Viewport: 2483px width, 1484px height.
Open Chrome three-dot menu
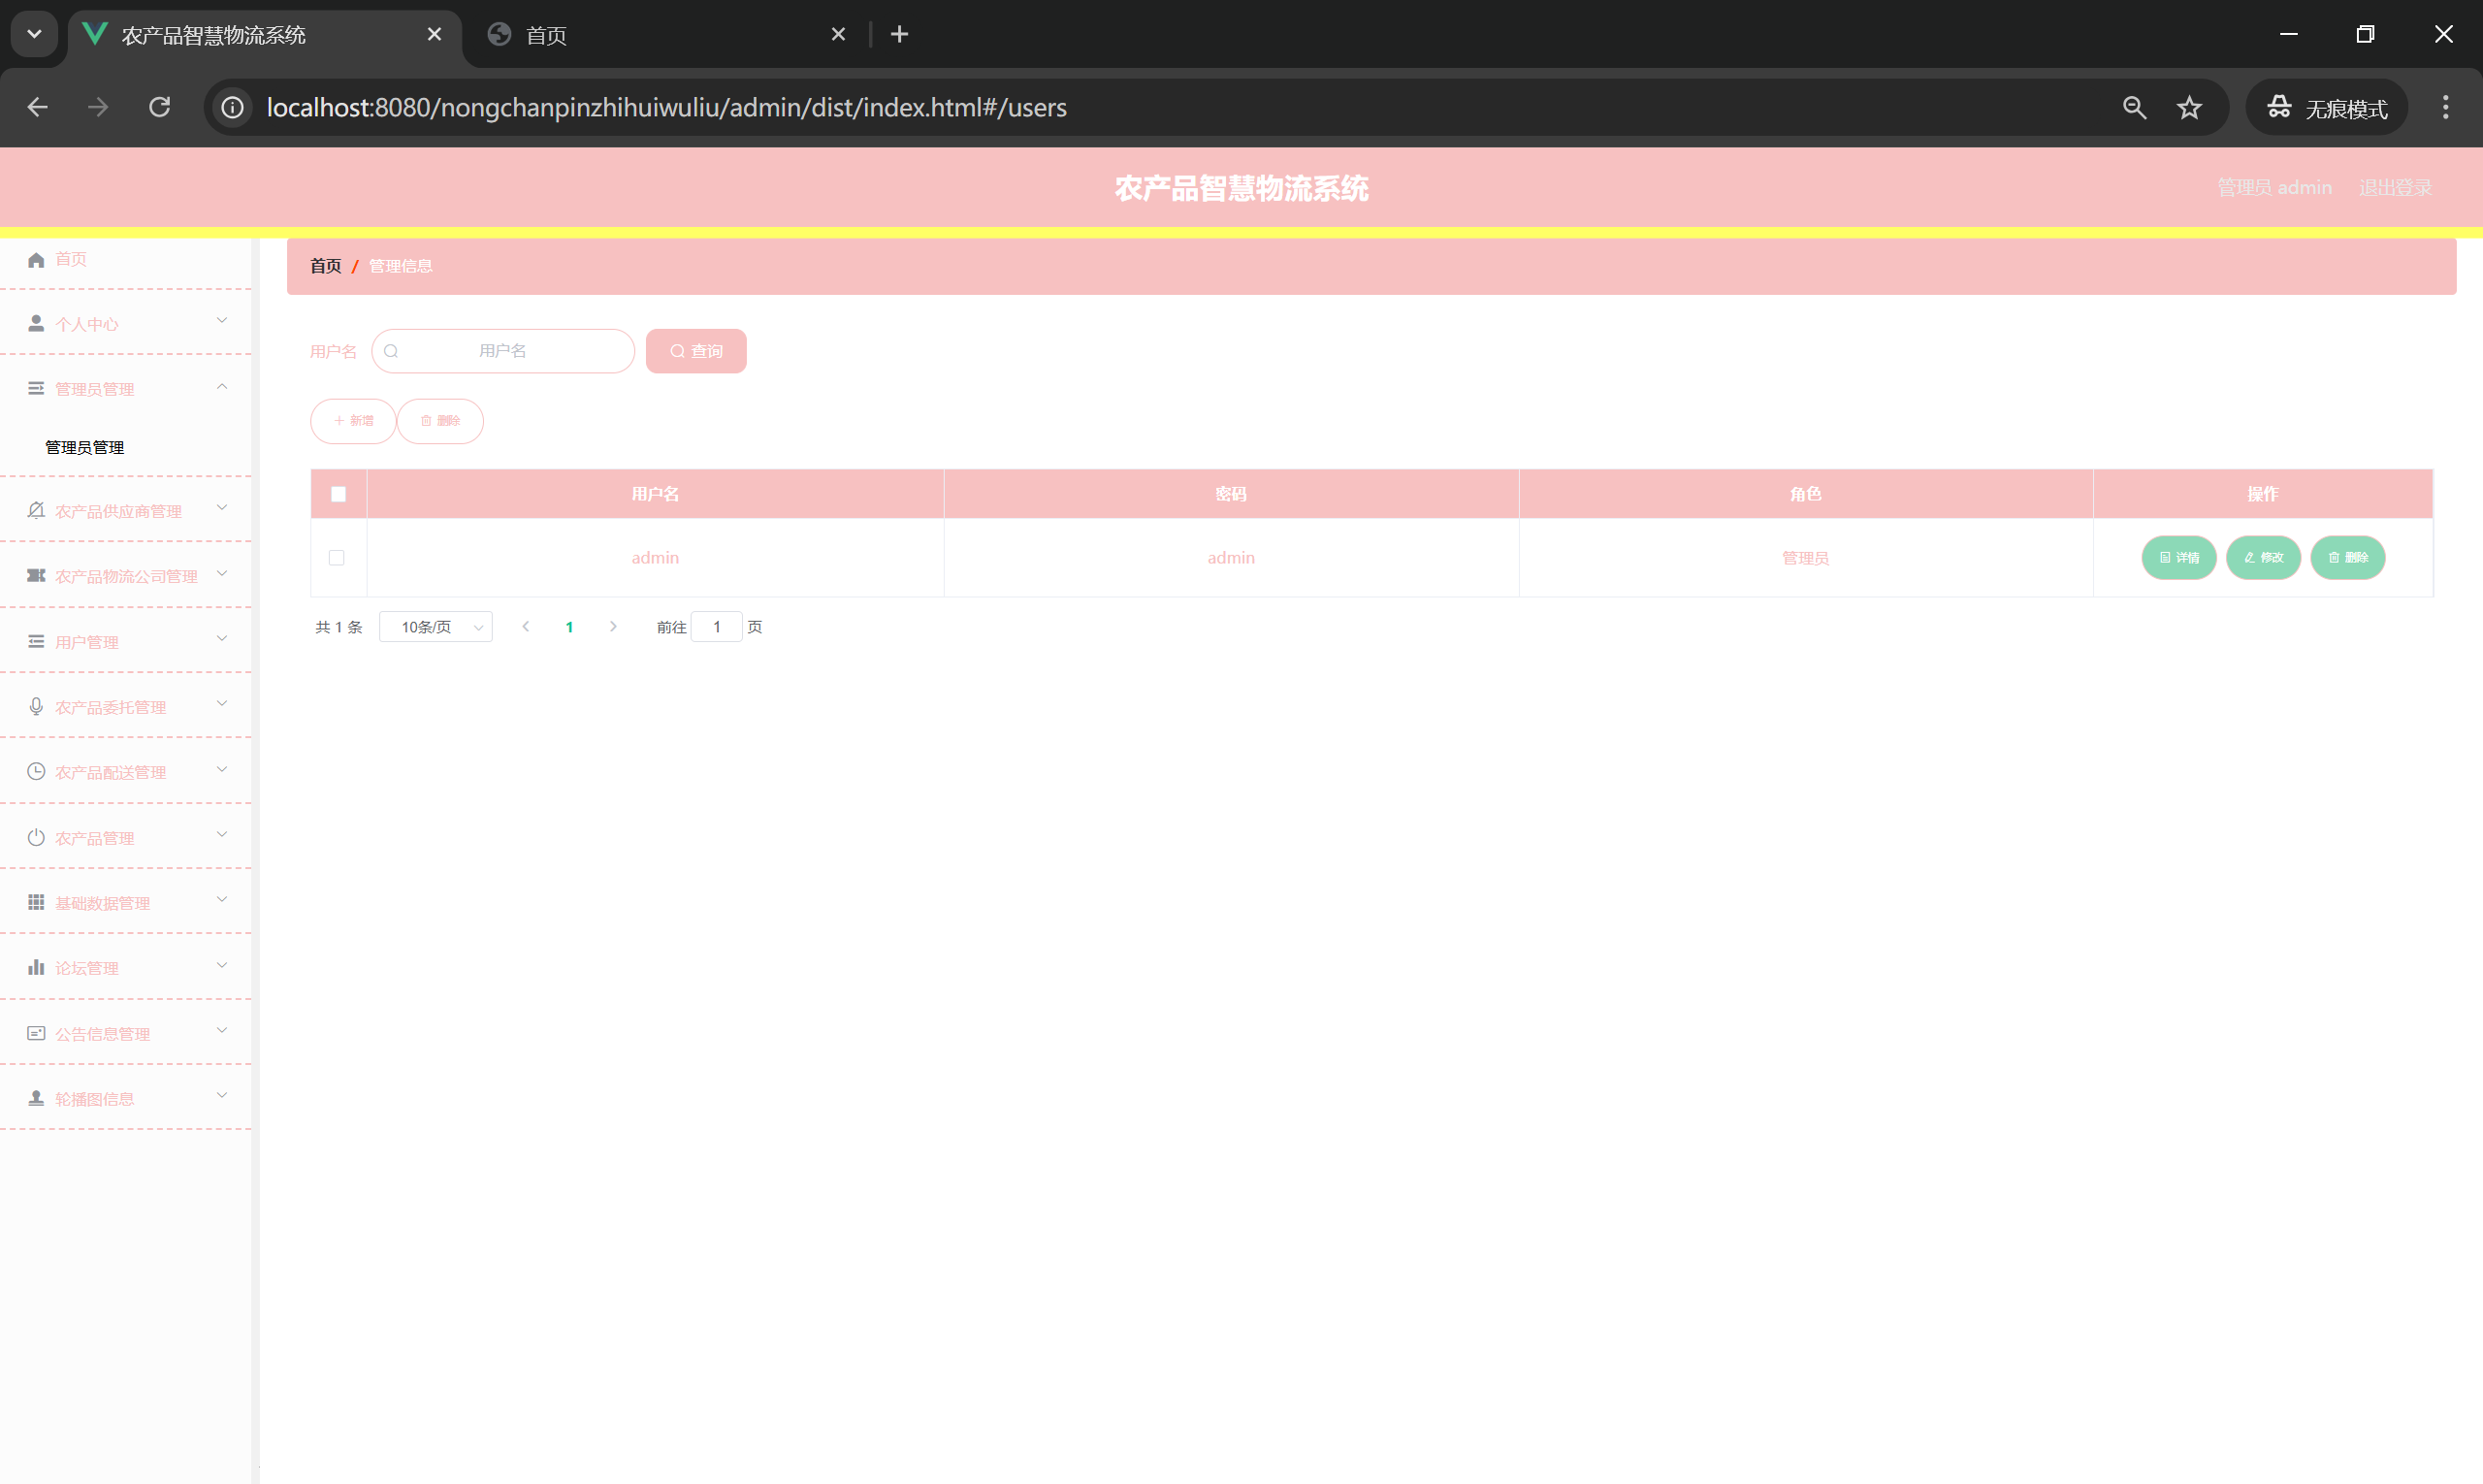[2445, 107]
